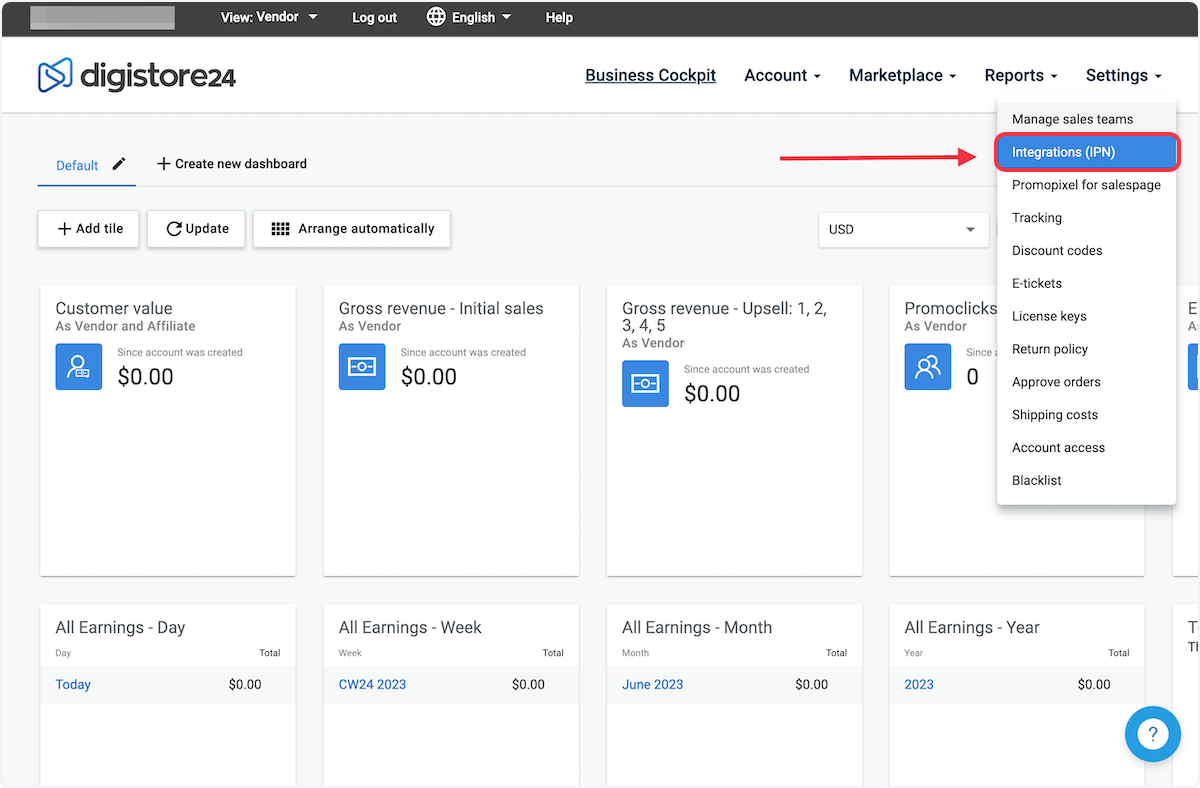Select Promopixel for salespage
Viewport: 1200px width, 788px height.
[1086, 185]
